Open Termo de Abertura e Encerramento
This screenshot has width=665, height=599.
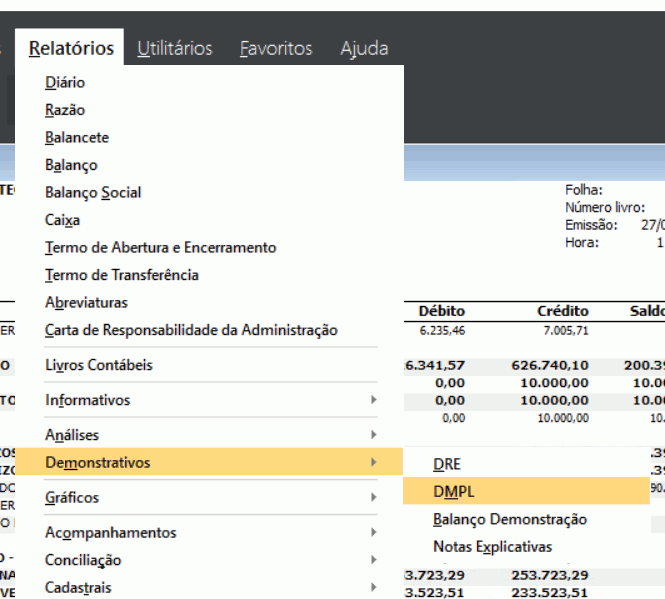pos(161,247)
